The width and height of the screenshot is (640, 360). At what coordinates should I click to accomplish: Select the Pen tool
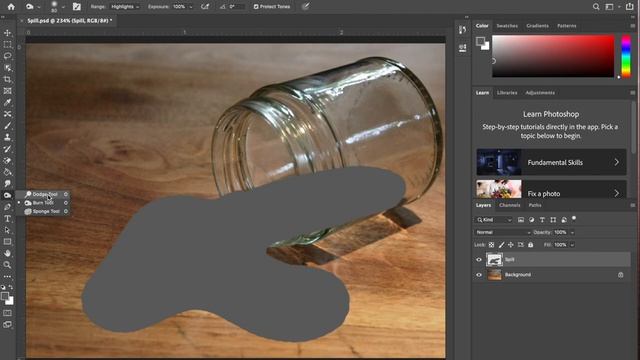pos(7,207)
